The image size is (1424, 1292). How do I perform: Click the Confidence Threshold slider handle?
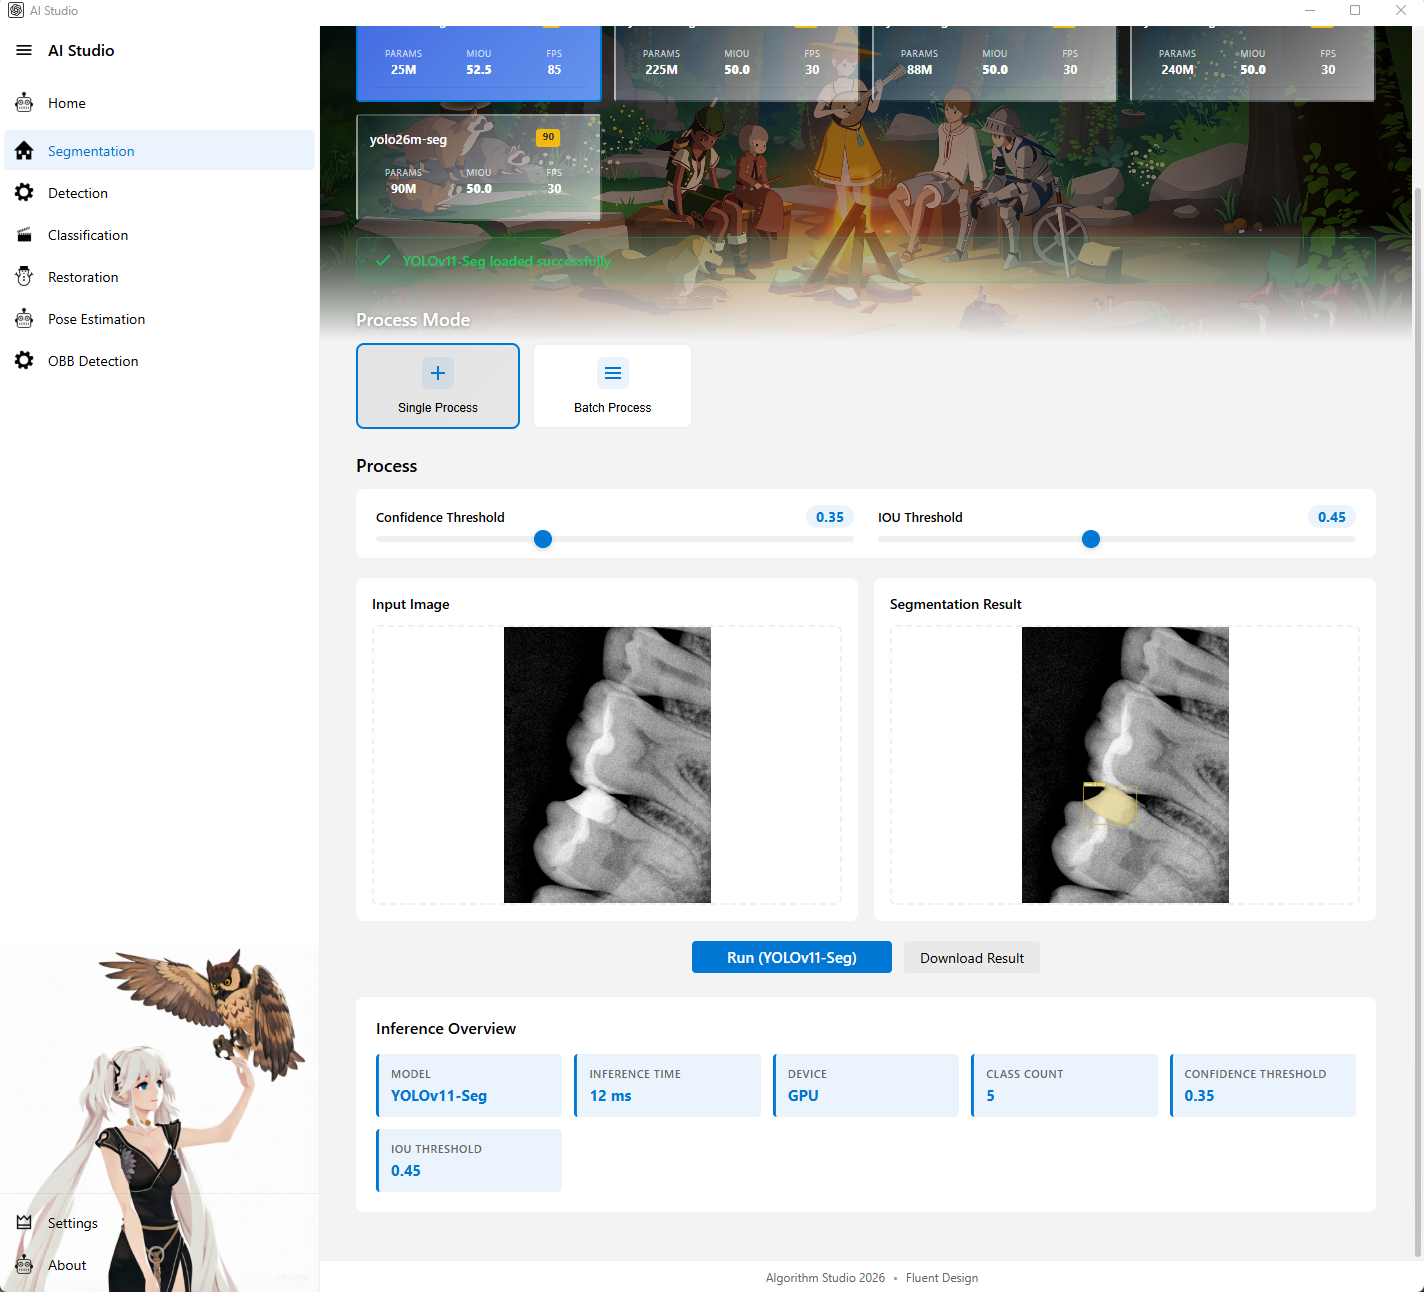click(543, 539)
